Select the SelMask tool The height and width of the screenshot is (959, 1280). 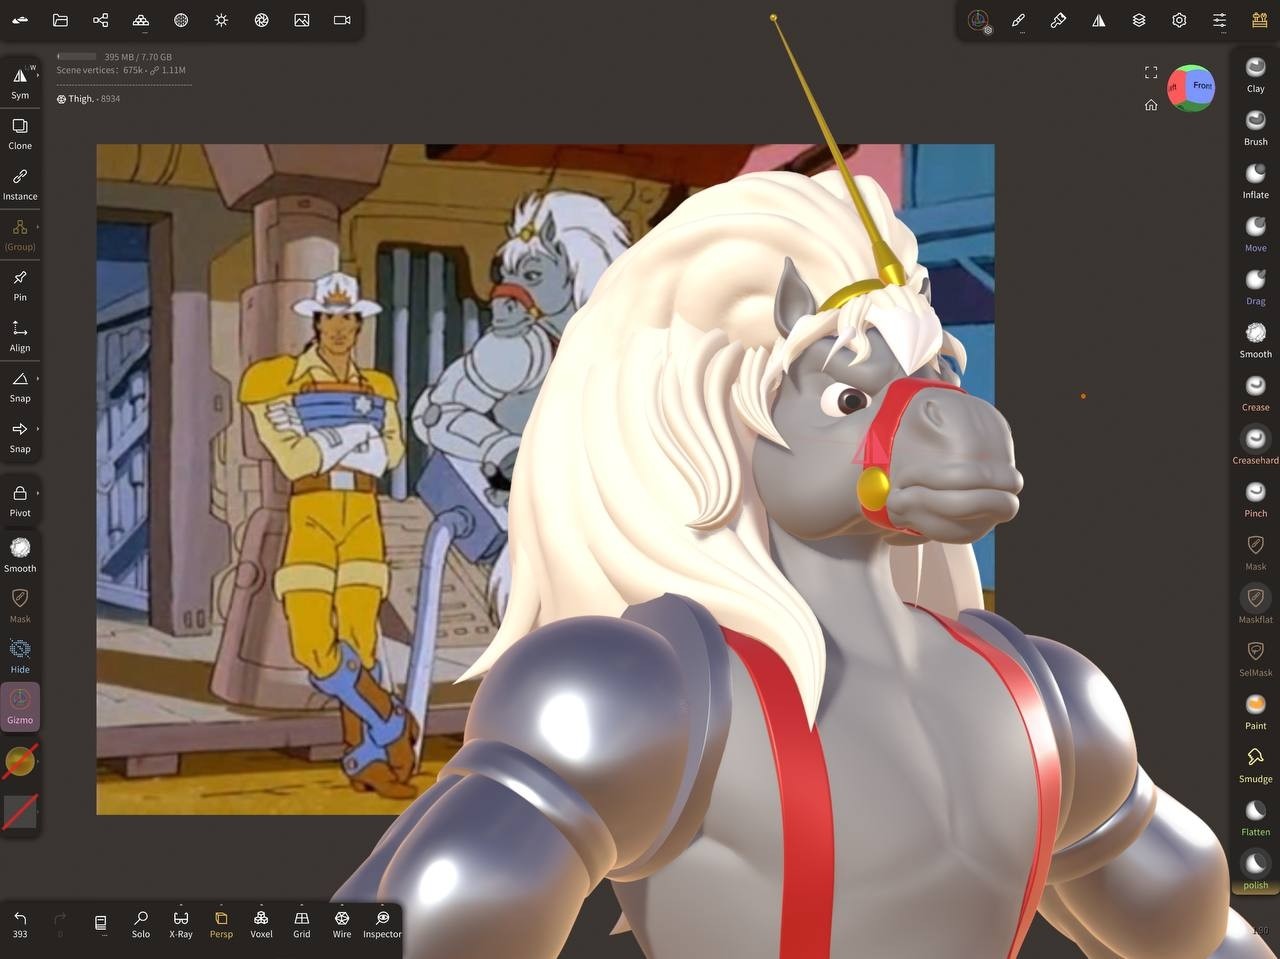click(x=1255, y=658)
